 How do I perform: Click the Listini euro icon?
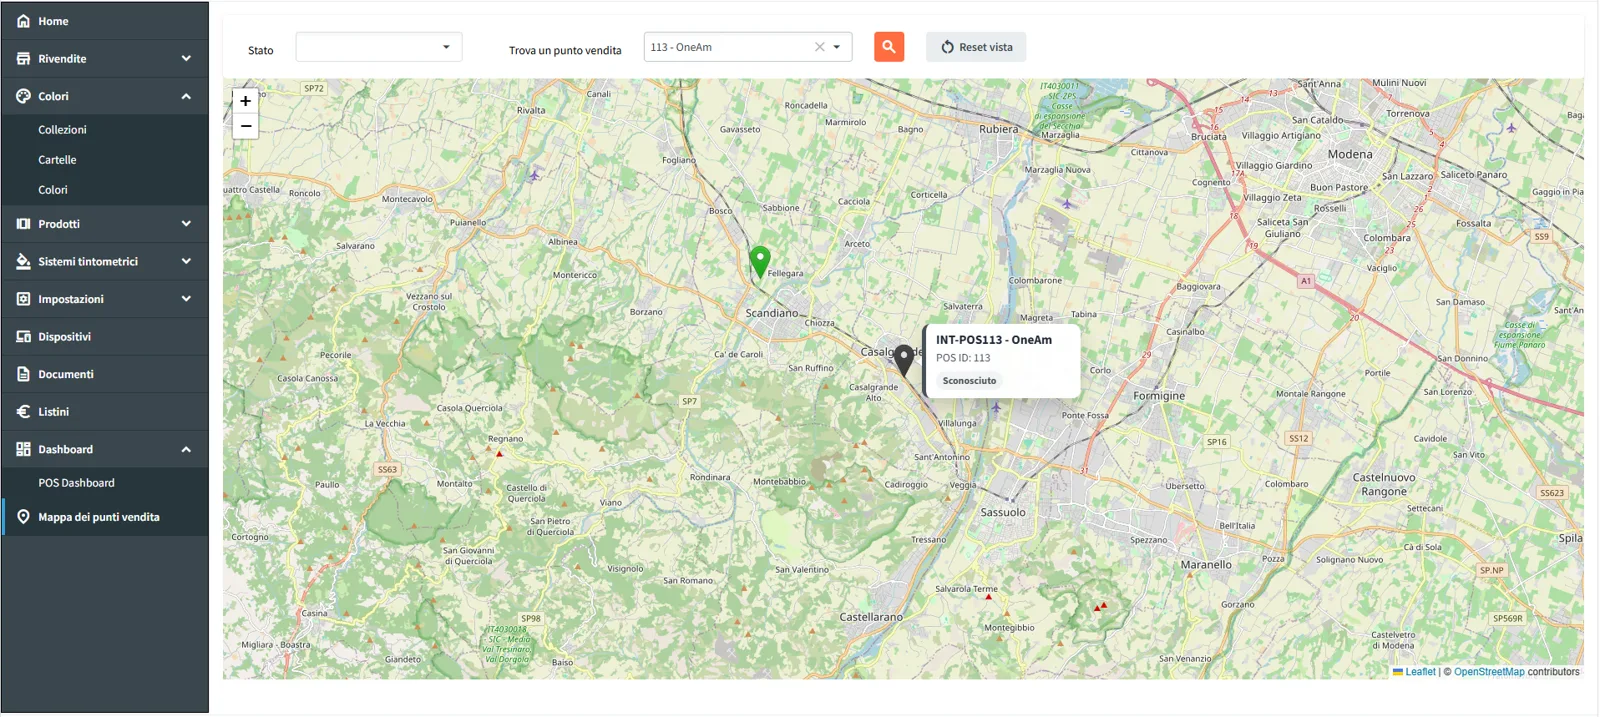pos(23,412)
